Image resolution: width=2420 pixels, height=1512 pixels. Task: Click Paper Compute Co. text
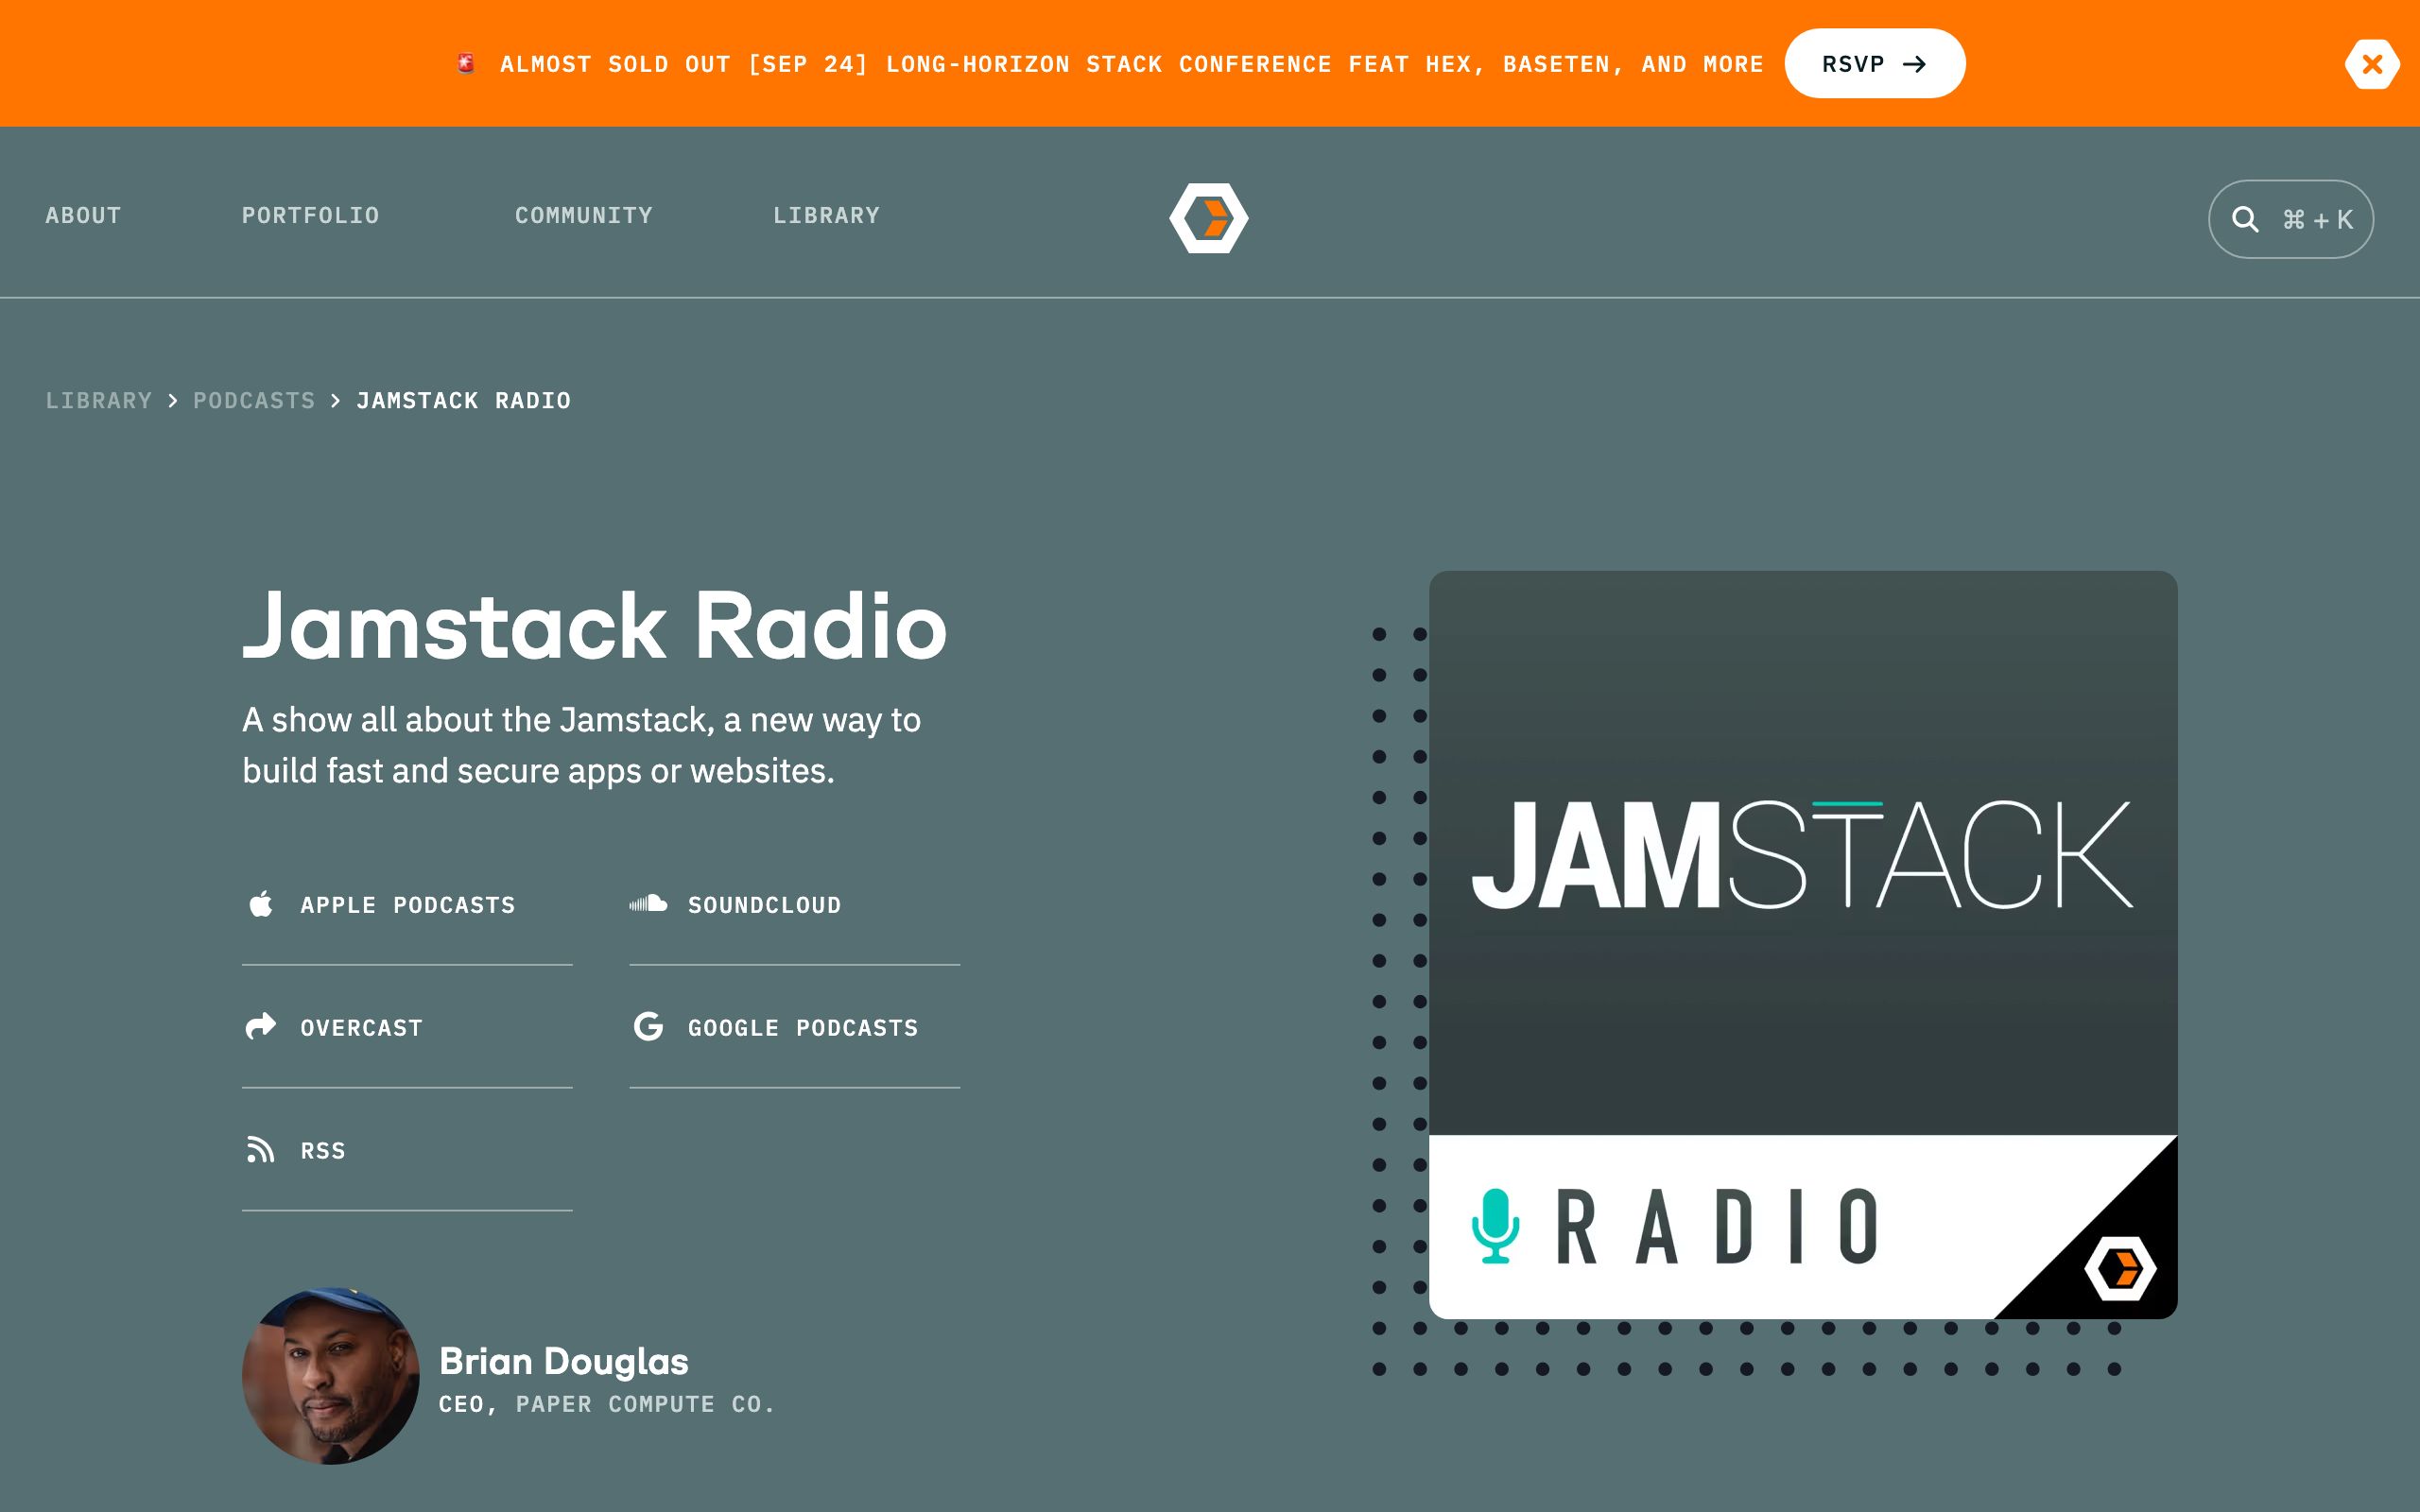pyautogui.click(x=645, y=1404)
